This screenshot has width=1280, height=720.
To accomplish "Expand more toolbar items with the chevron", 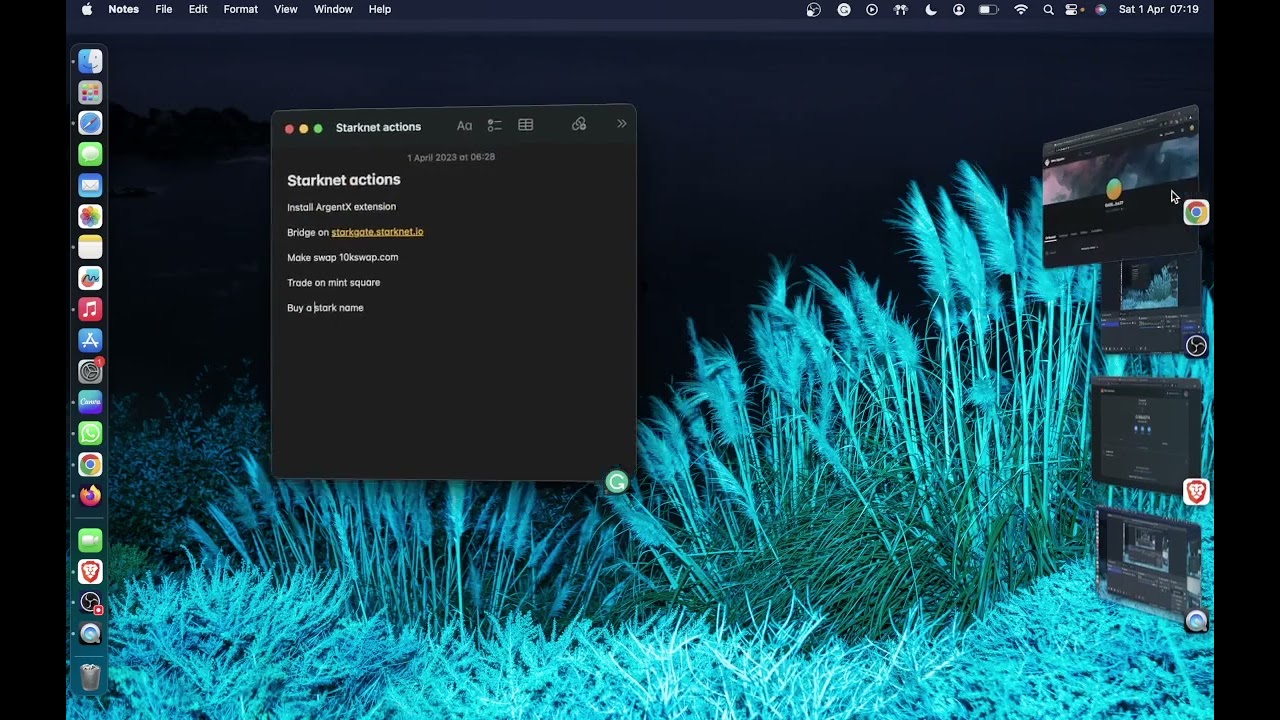I will pyautogui.click(x=621, y=124).
